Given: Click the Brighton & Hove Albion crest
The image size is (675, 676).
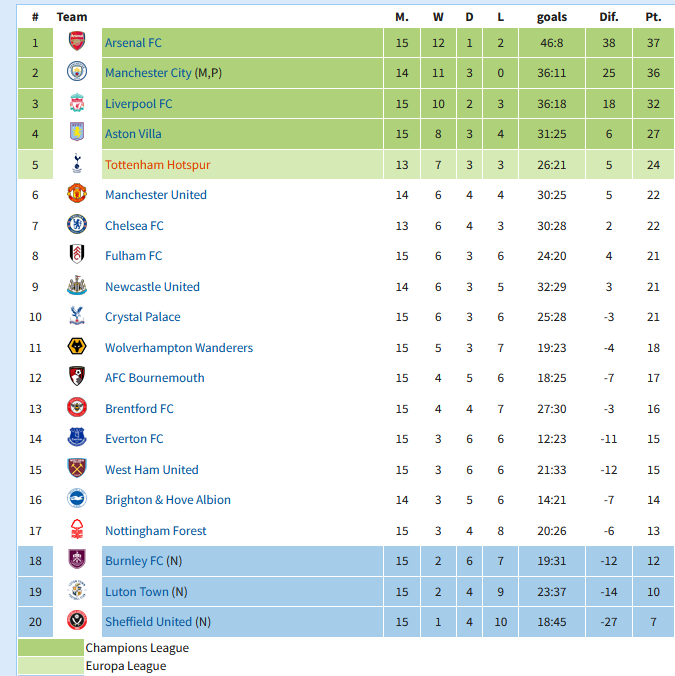Looking at the screenshot, I should [77, 499].
